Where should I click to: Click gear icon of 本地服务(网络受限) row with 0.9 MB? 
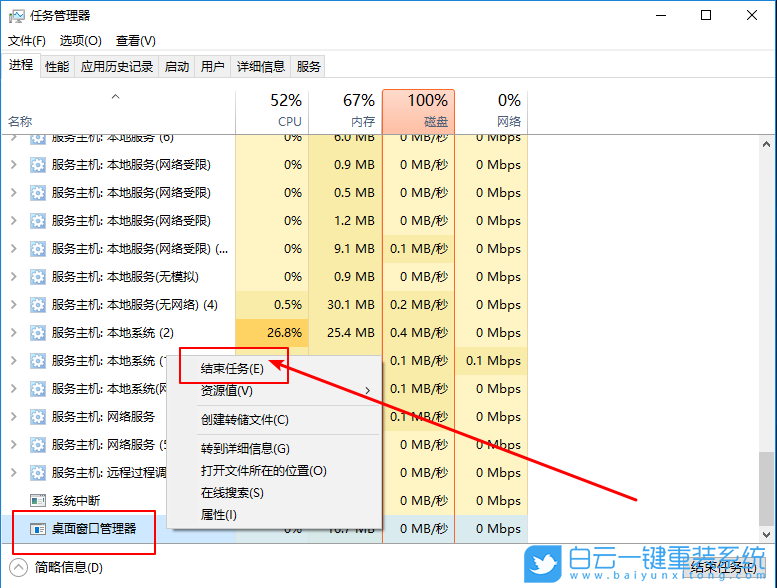pos(38,165)
